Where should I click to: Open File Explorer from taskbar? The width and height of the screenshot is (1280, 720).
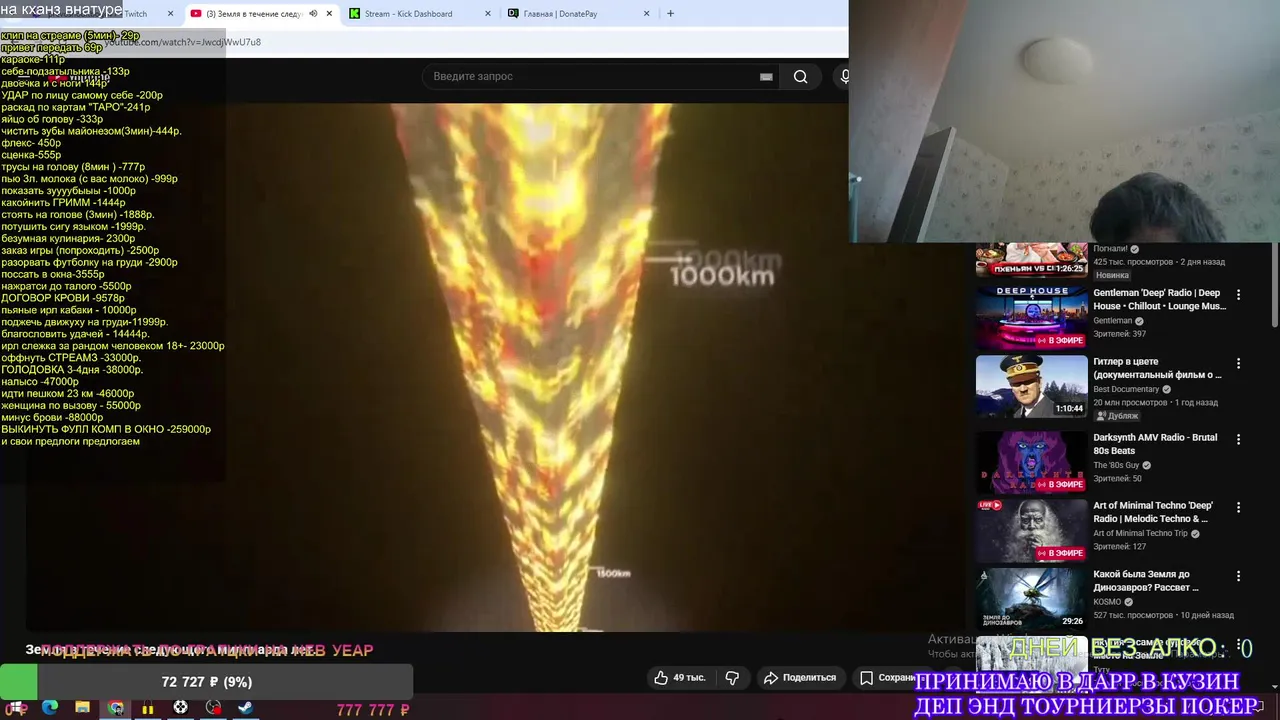83,708
